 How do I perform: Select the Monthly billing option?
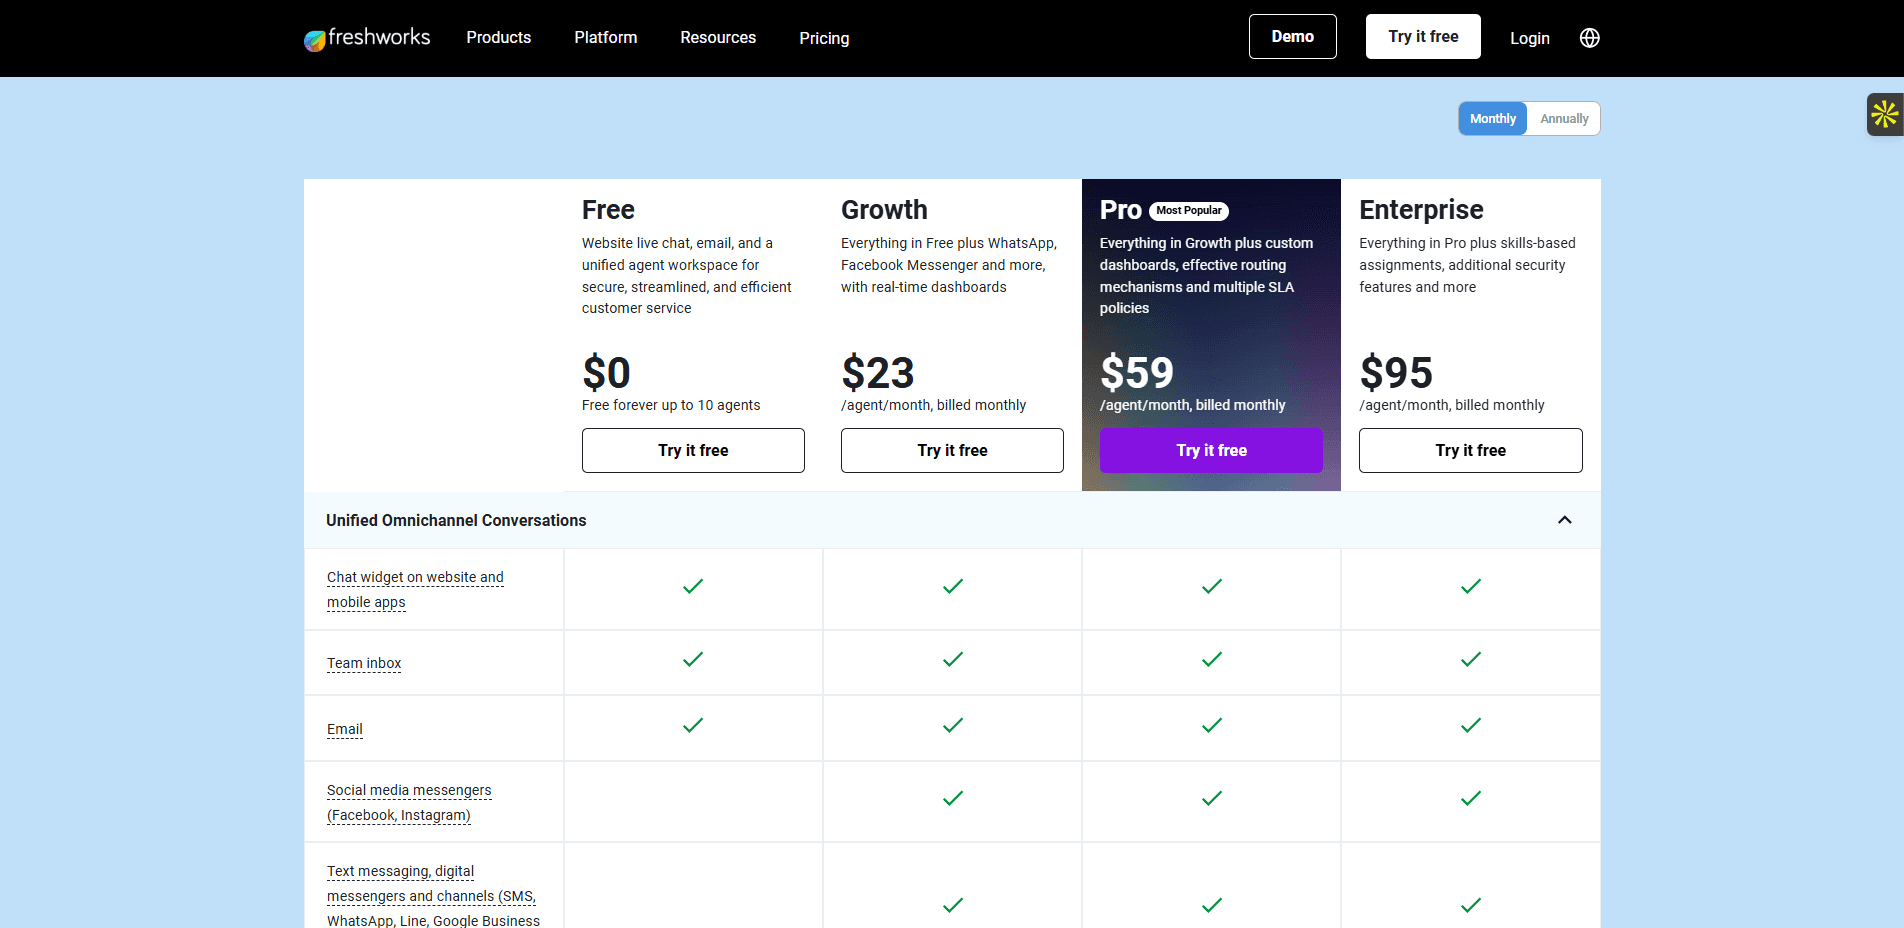pyautogui.click(x=1492, y=118)
